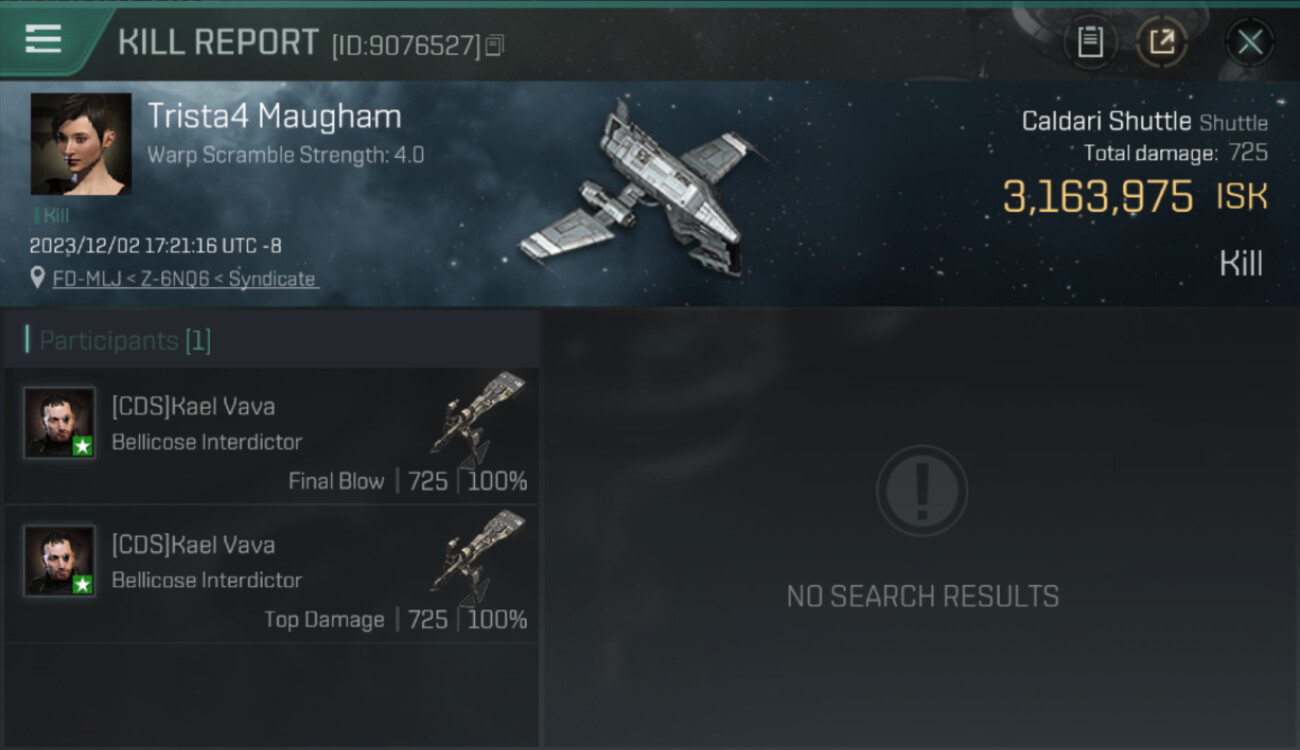Select the Caldari Shuttle ship image
The width and height of the screenshot is (1300, 750).
point(640,190)
